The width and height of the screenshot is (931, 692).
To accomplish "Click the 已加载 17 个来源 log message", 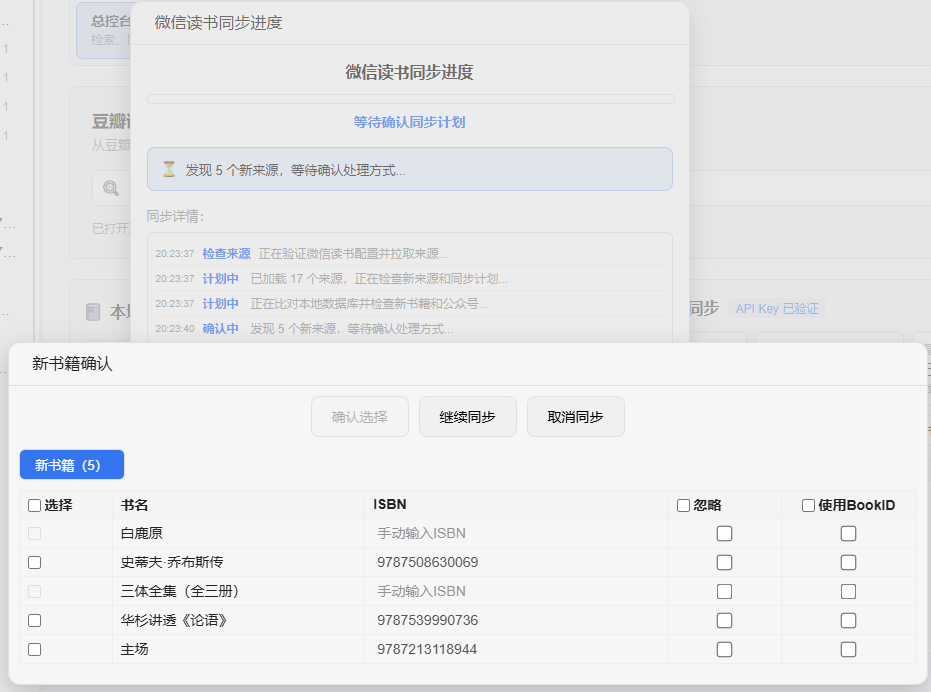I will [x=379, y=279].
